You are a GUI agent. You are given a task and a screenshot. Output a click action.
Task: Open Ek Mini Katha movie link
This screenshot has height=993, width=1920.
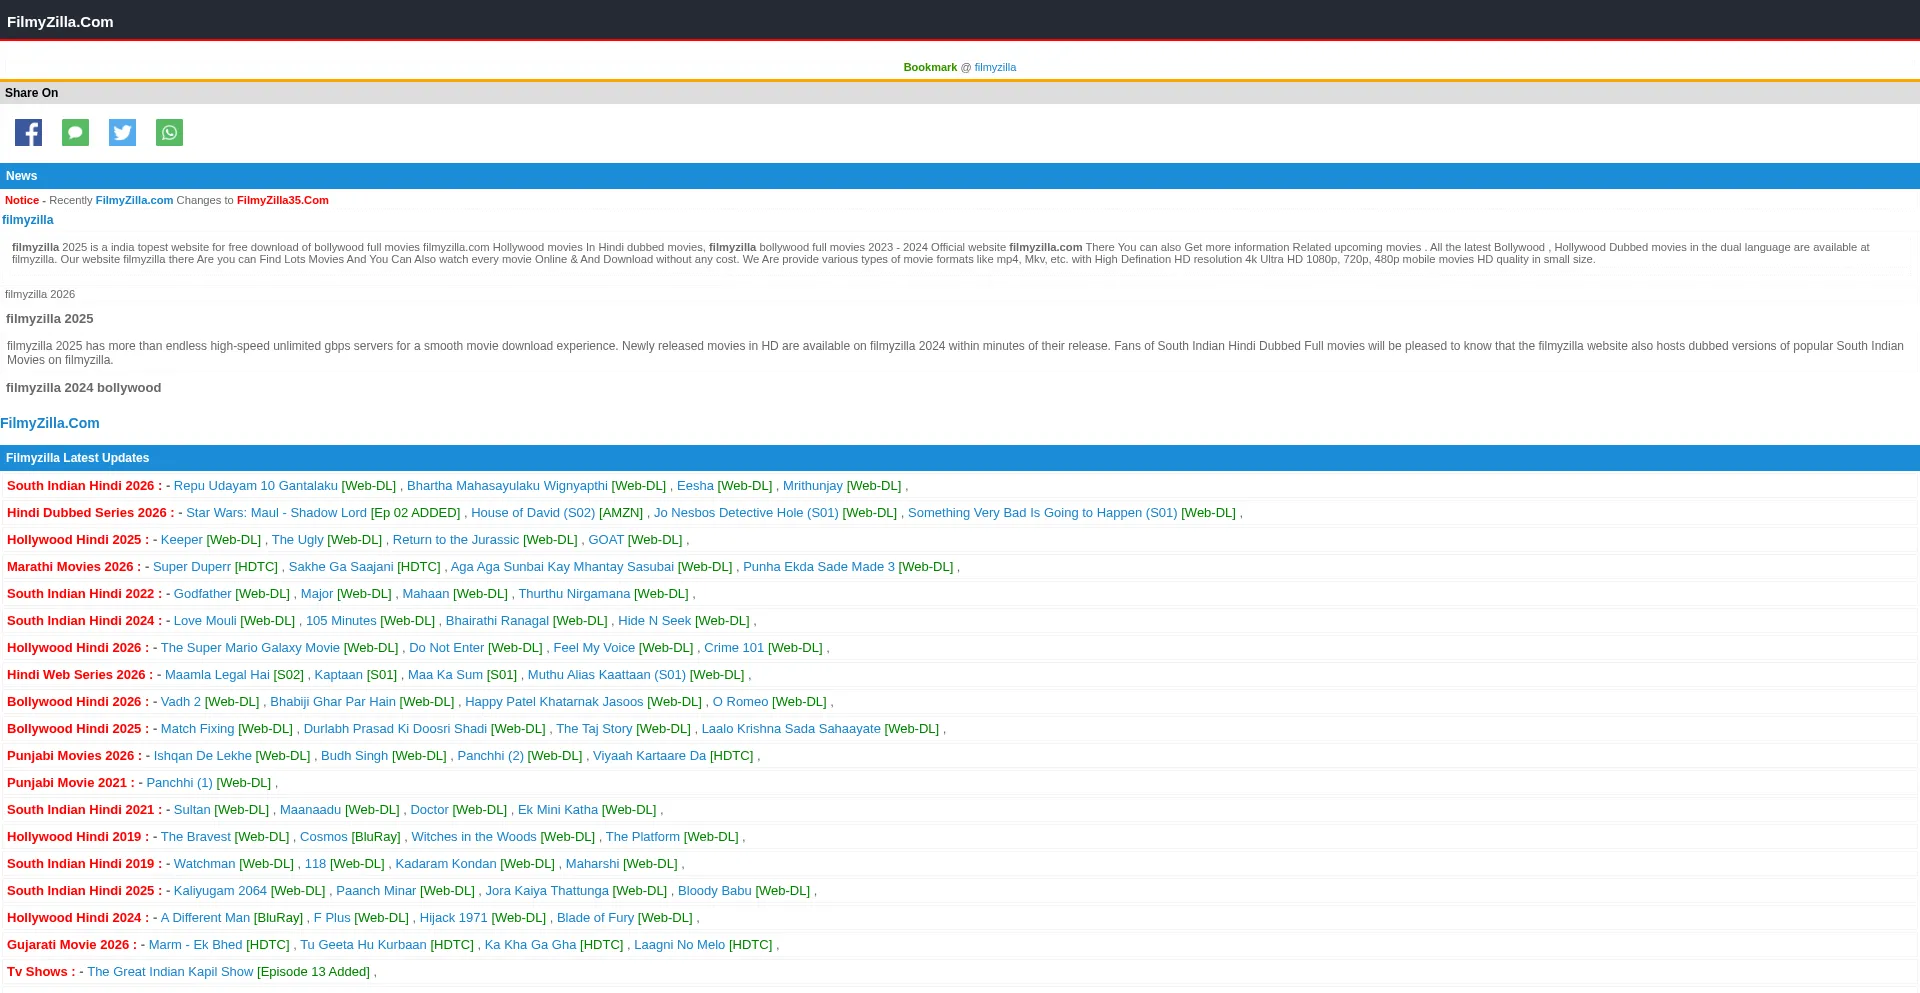tap(558, 810)
